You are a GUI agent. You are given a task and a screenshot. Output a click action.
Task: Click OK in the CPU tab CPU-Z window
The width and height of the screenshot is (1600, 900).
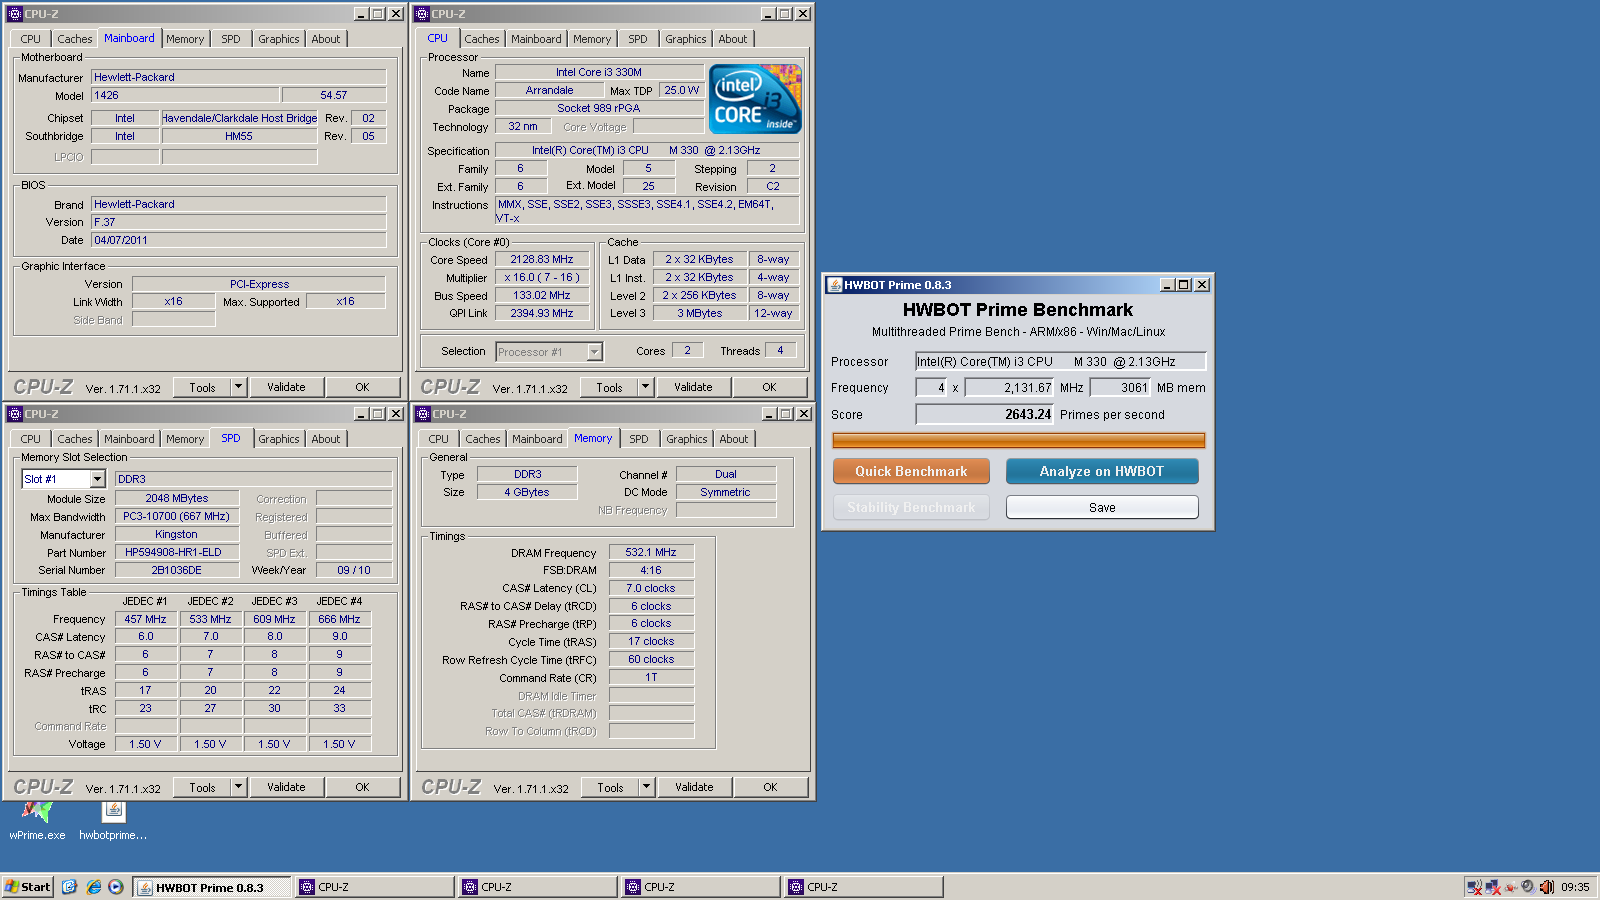point(769,387)
